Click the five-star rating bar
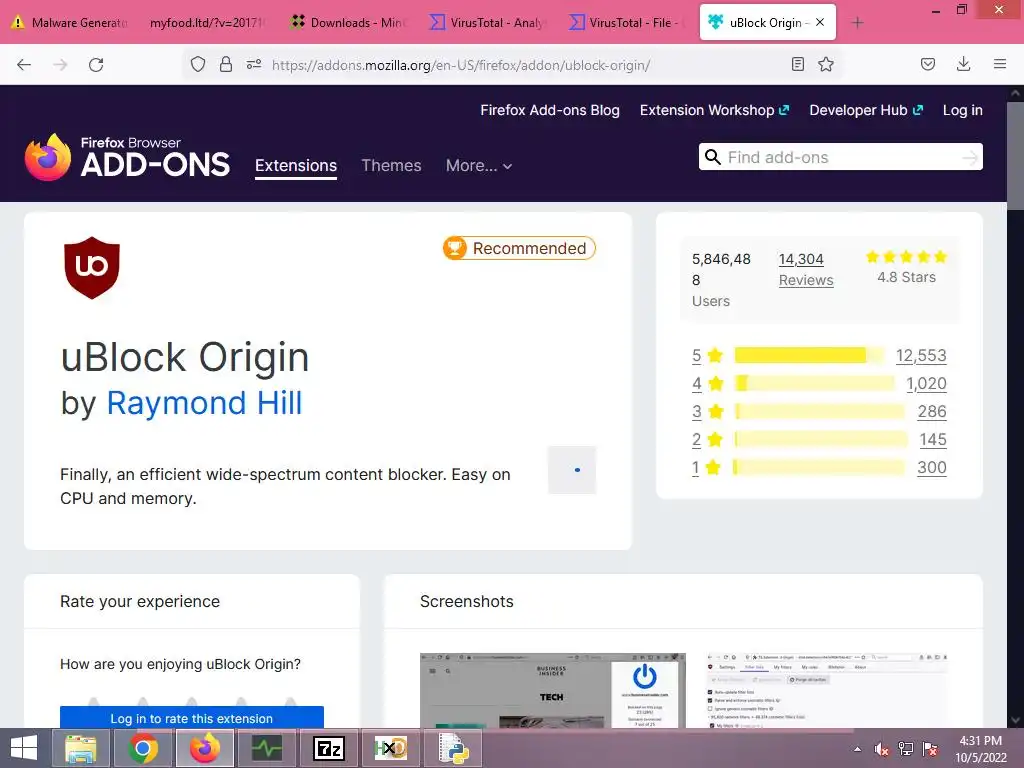Screen dimensions: 1024x768 [x=809, y=355]
